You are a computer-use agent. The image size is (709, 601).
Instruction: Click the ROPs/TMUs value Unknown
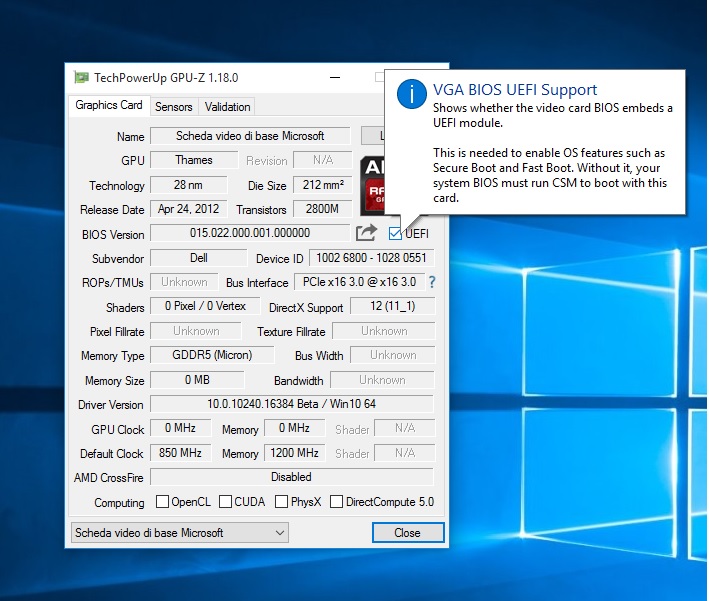[184, 282]
